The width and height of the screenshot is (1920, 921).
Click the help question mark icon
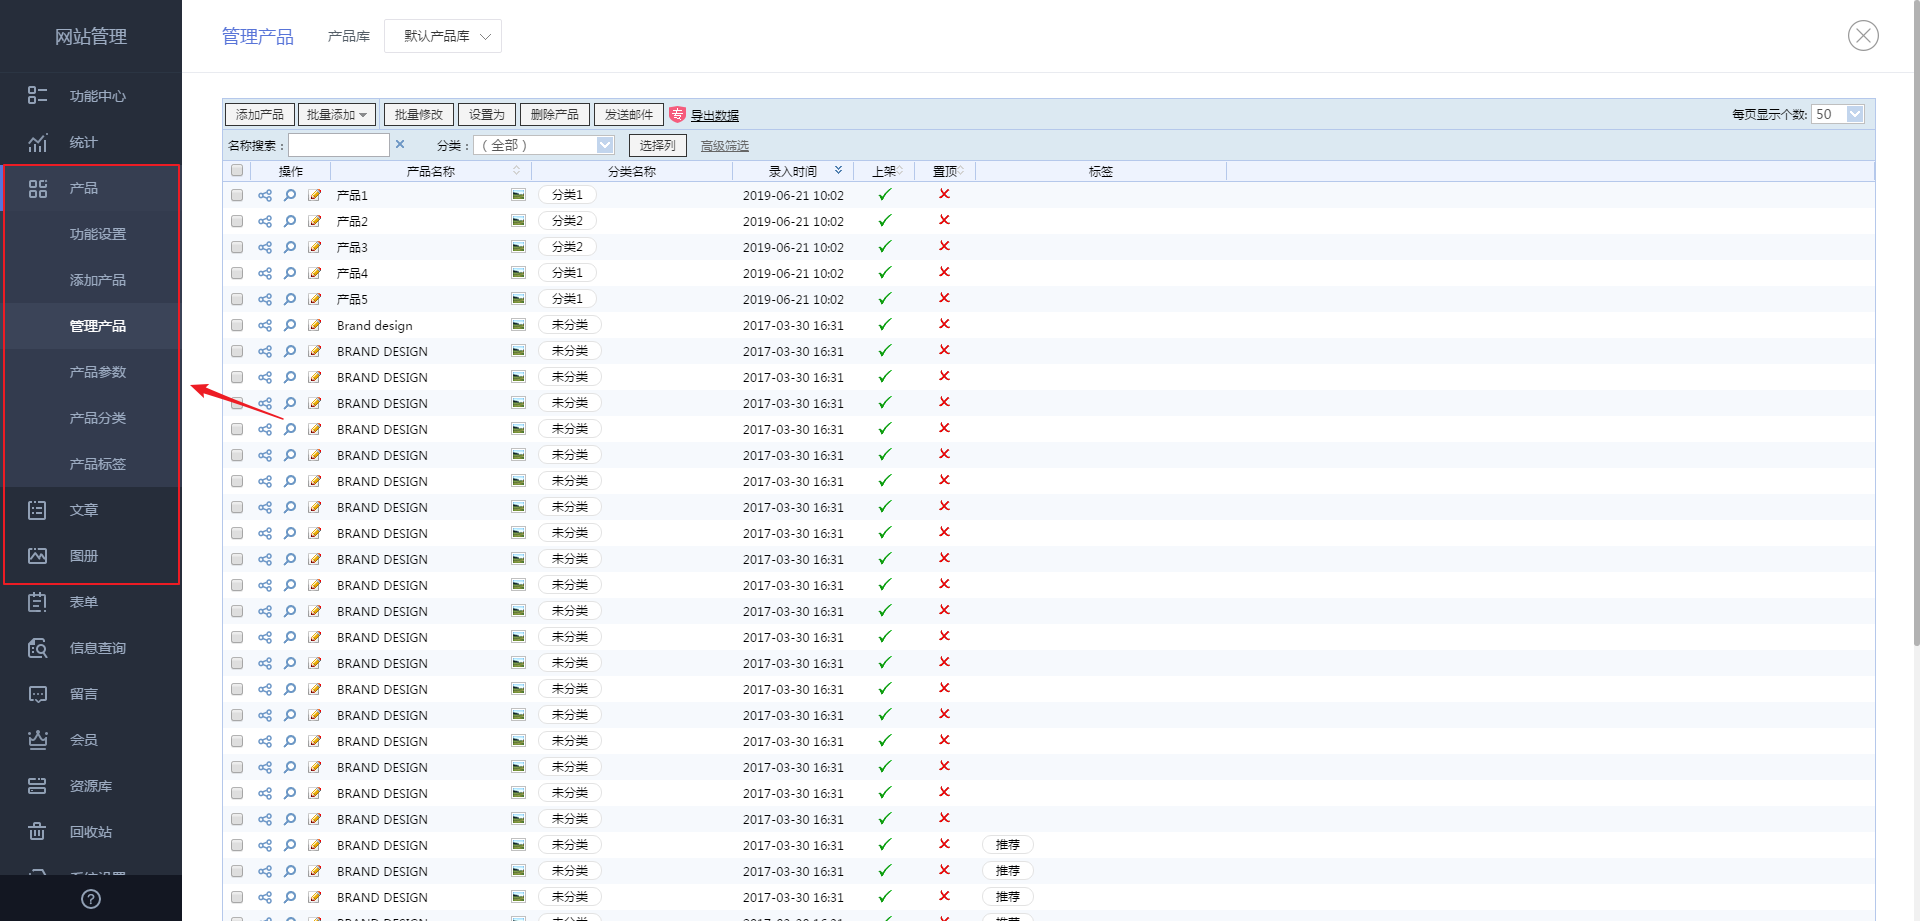pyautogui.click(x=91, y=899)
